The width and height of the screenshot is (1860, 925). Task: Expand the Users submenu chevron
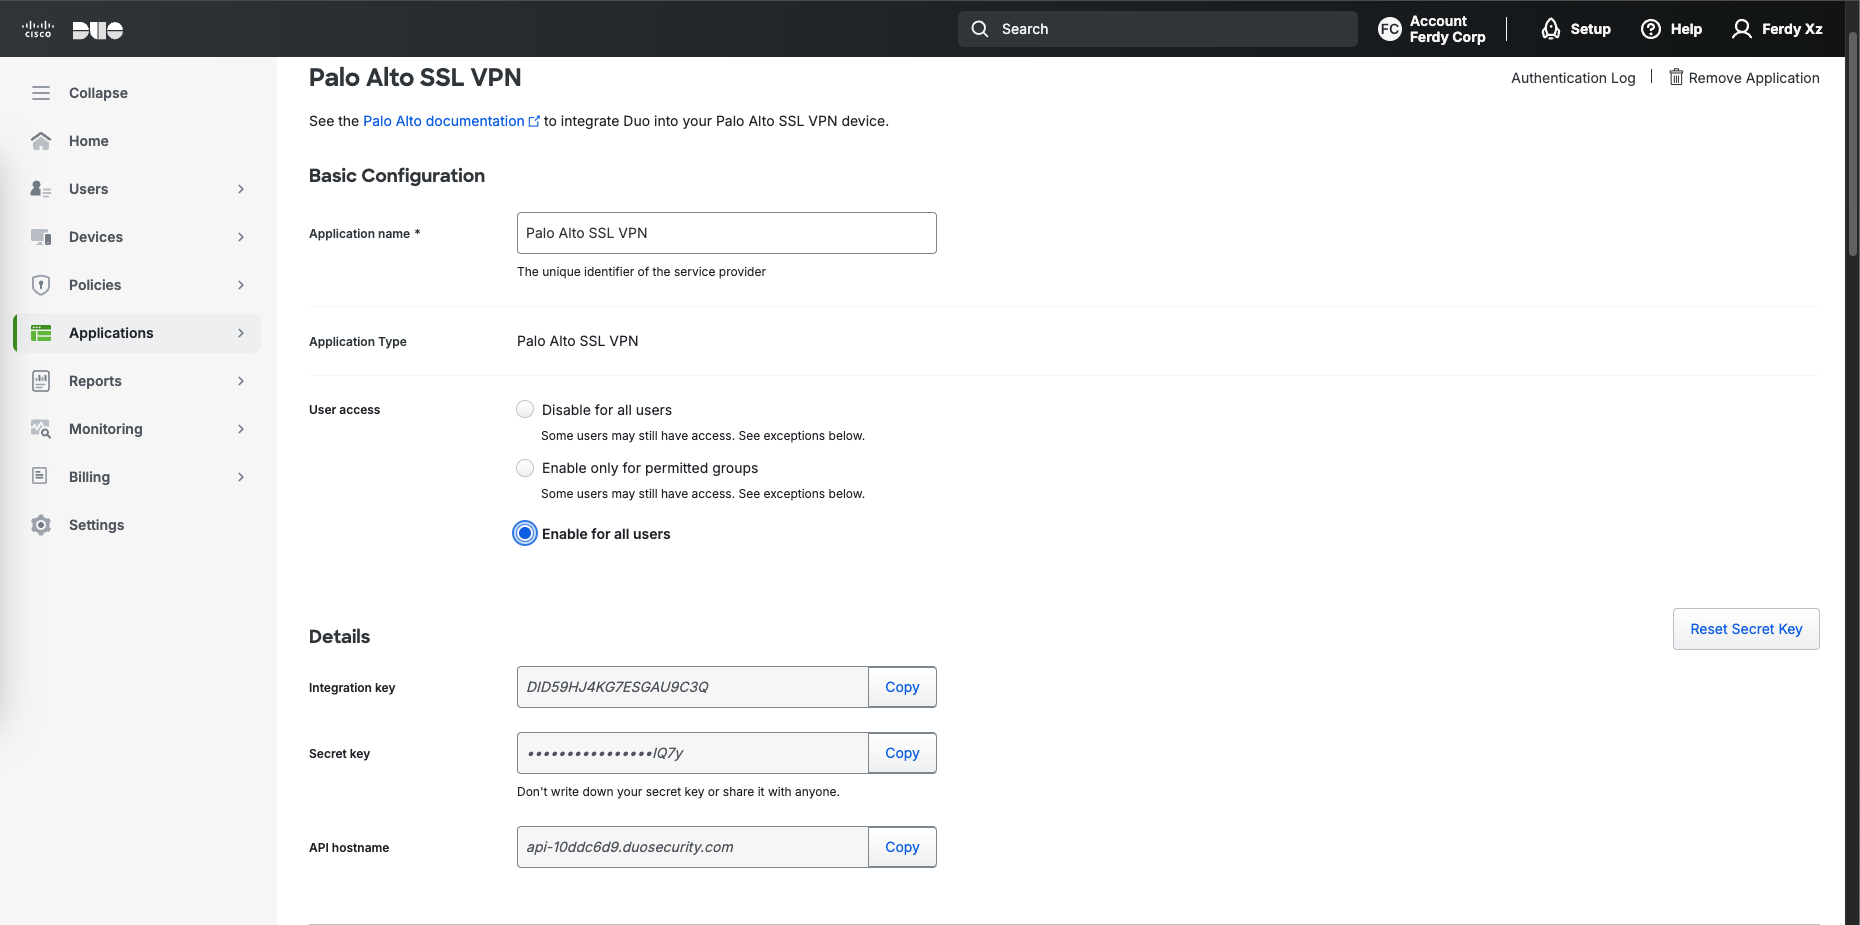coord(241,189)
